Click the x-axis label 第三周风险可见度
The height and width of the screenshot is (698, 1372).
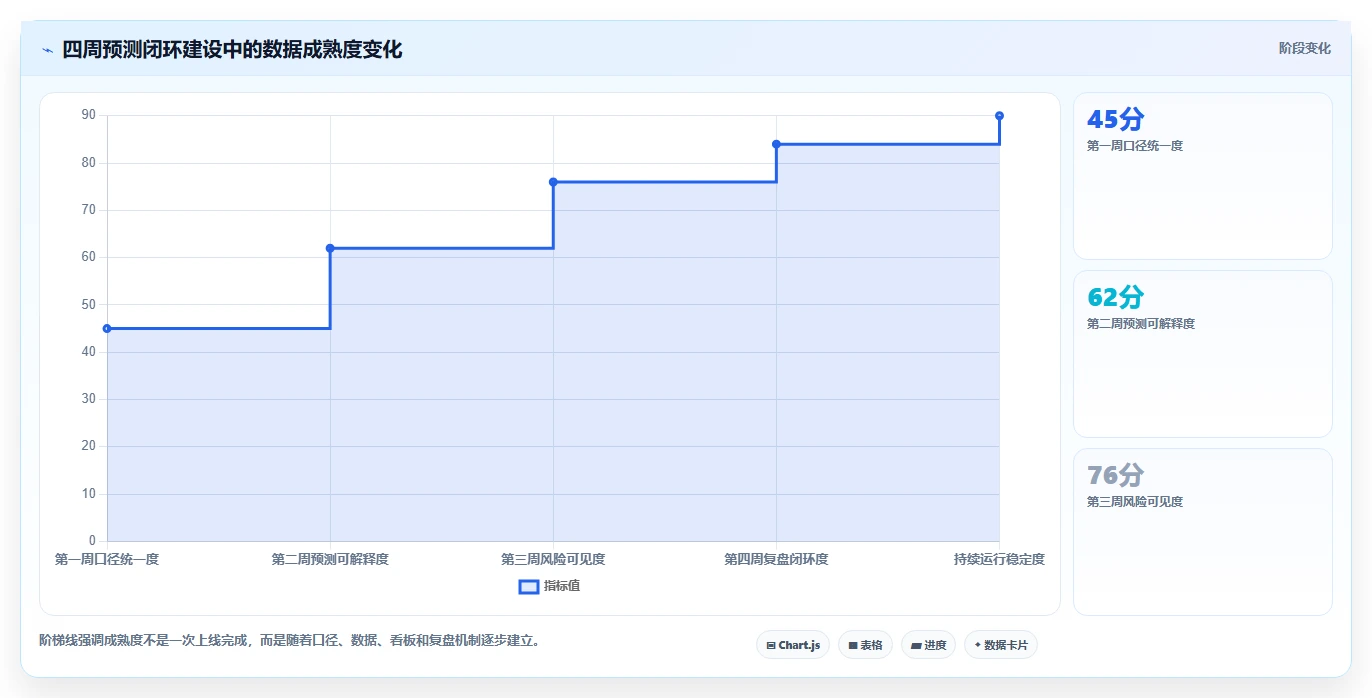553,559
